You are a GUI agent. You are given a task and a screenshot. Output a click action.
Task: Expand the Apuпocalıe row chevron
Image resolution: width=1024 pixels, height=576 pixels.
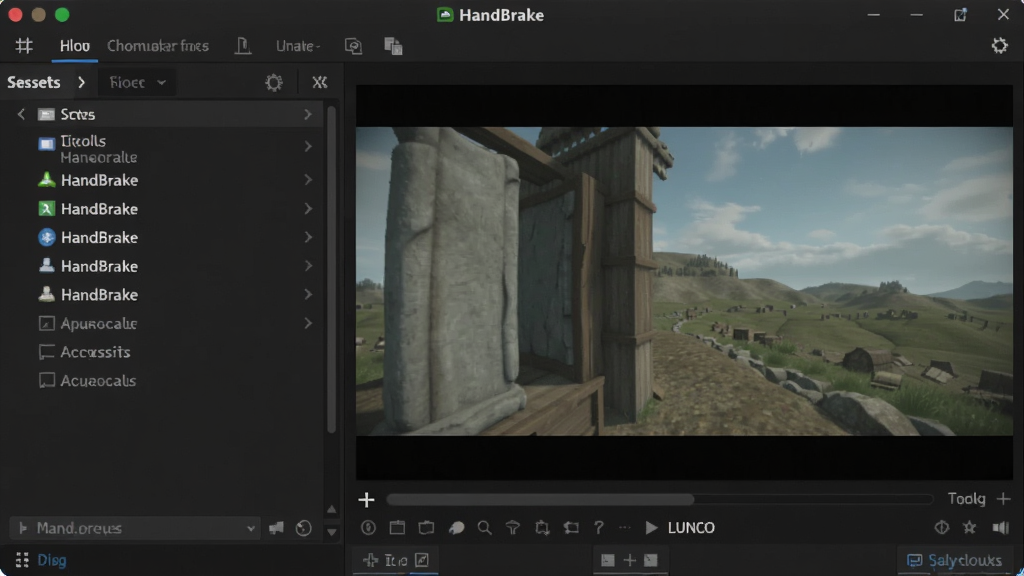308,323
